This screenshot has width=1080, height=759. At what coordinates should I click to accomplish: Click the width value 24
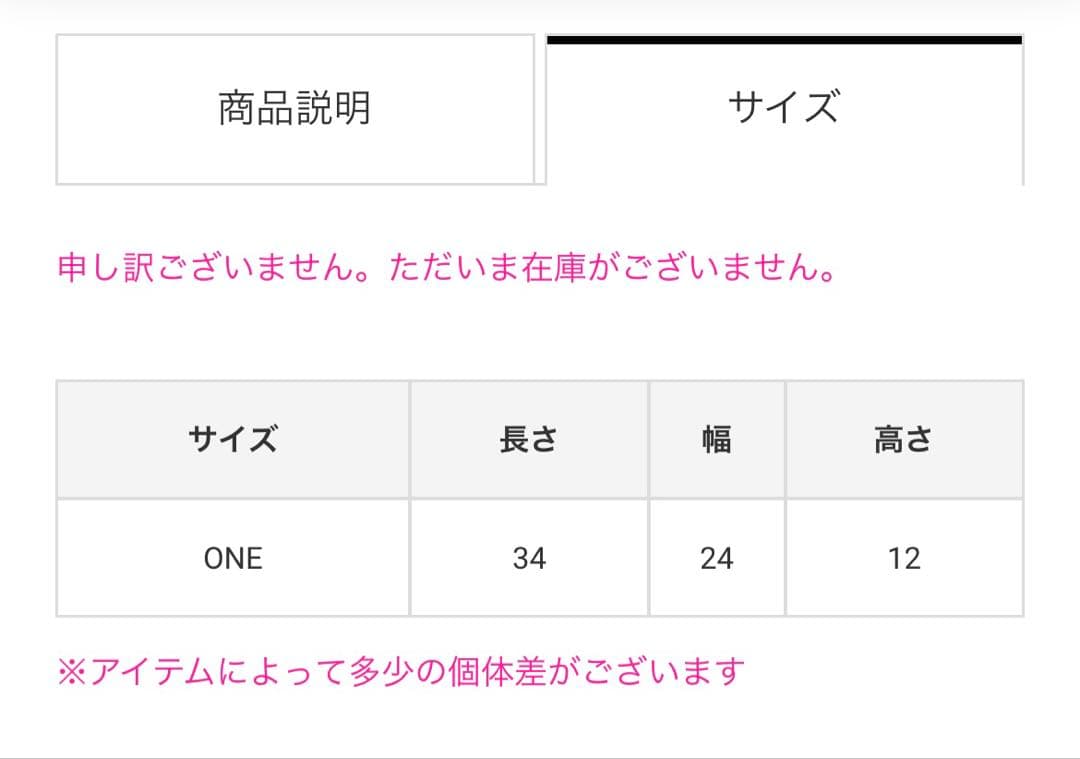click(716, 558)
